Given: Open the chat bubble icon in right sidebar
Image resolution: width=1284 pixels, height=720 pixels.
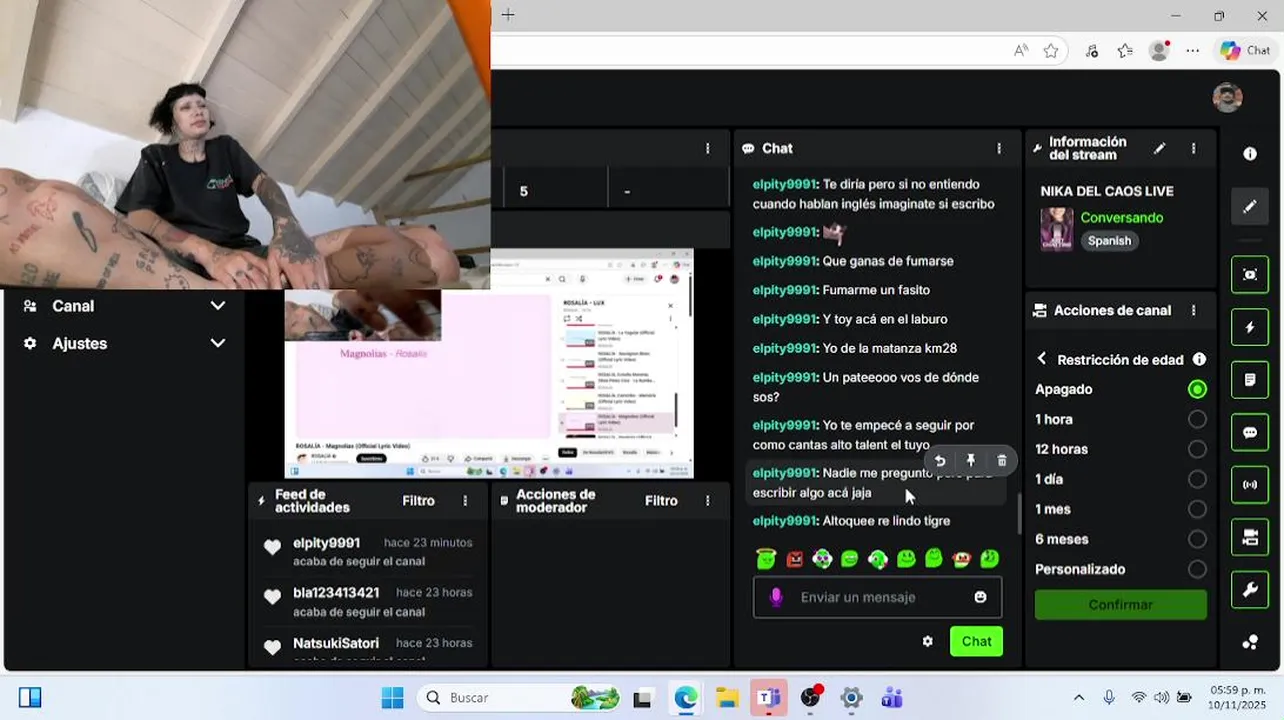Looking at the screenshot, I should [x=1250, y=433].
